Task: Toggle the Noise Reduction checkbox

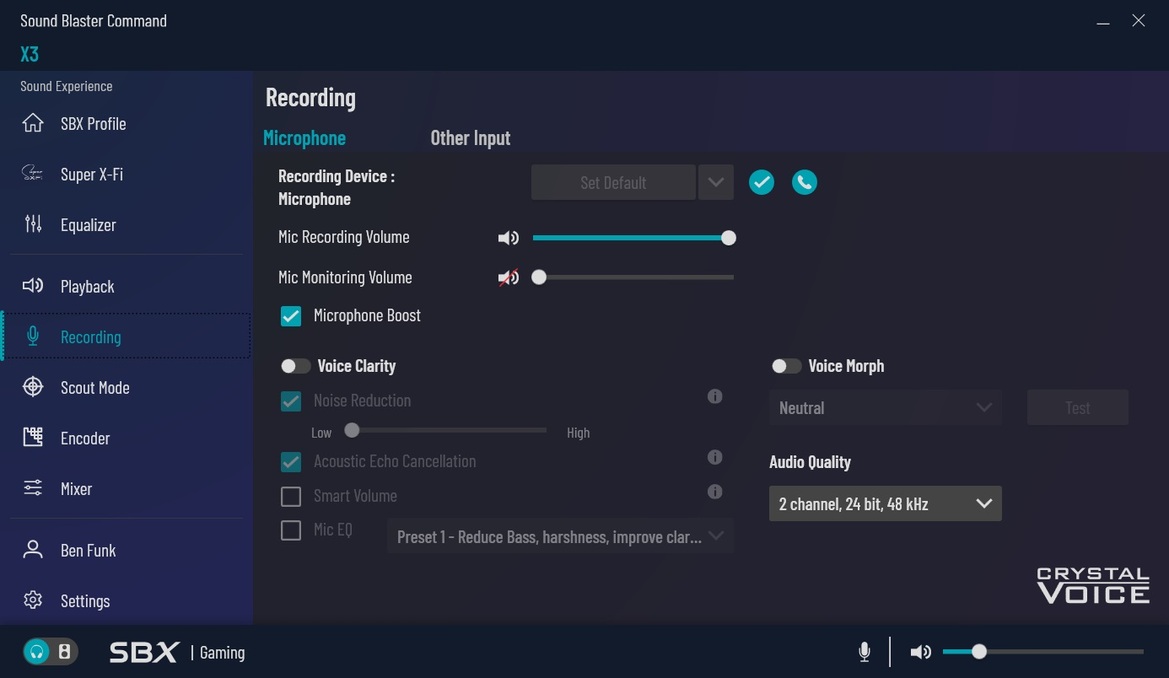Action: point(291,401)
